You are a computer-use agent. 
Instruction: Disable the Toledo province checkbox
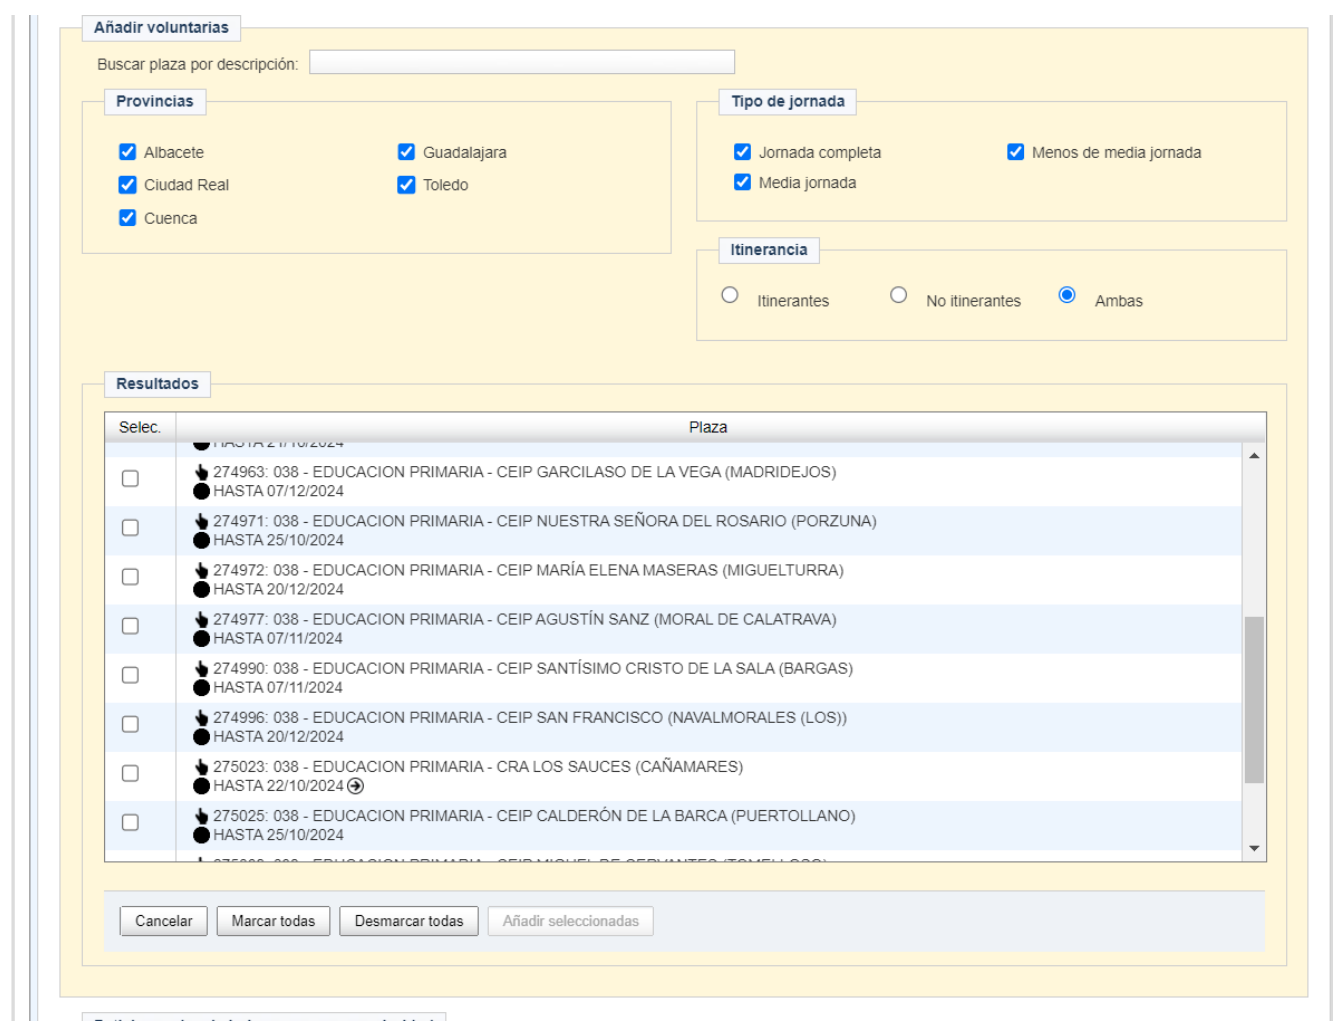pos(406,185)
